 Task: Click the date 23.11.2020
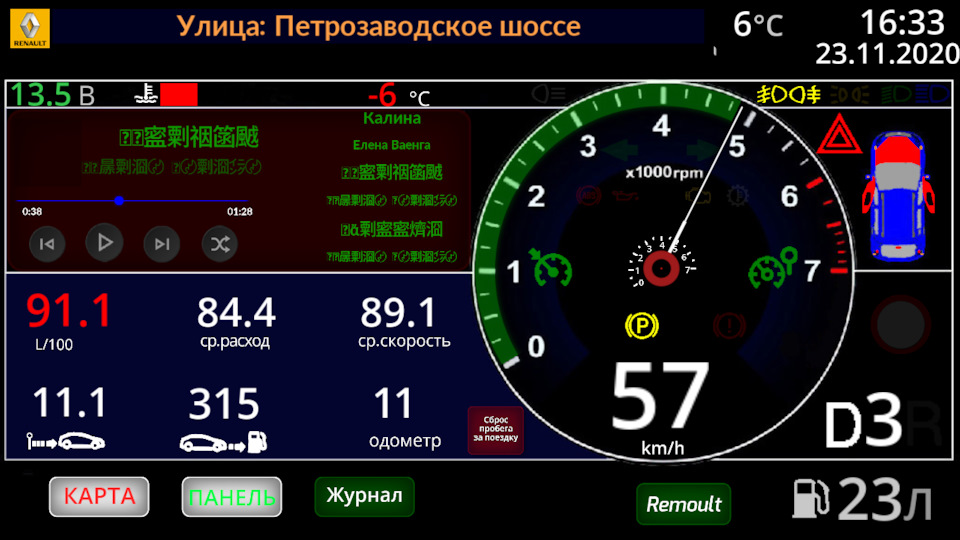click(x=887, y=53)
